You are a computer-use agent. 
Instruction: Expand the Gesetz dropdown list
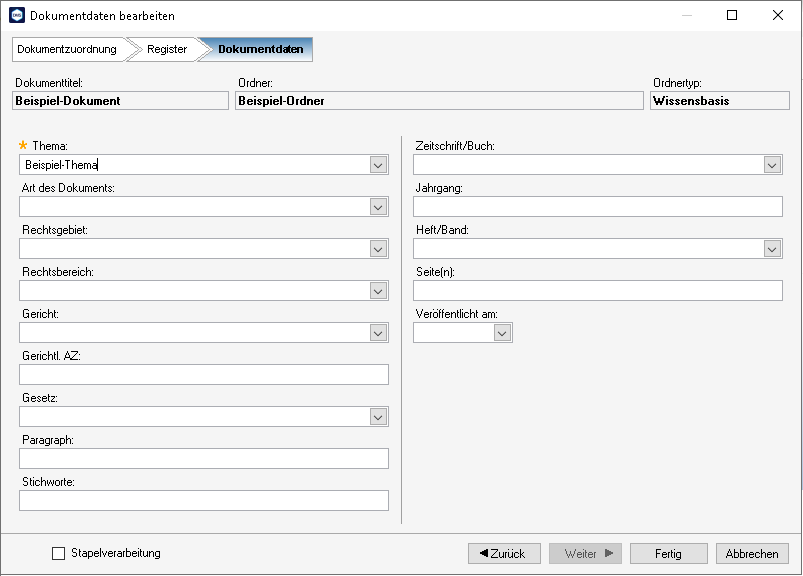click(378, 417)
